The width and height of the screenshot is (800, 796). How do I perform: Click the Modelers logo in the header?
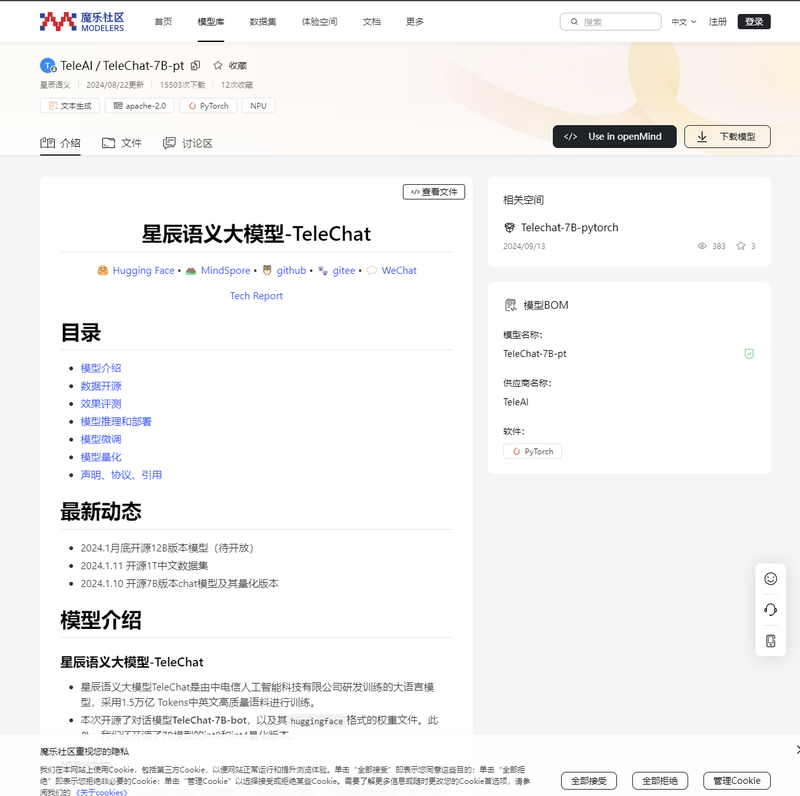pyautogui.click(x=82, y=21)
